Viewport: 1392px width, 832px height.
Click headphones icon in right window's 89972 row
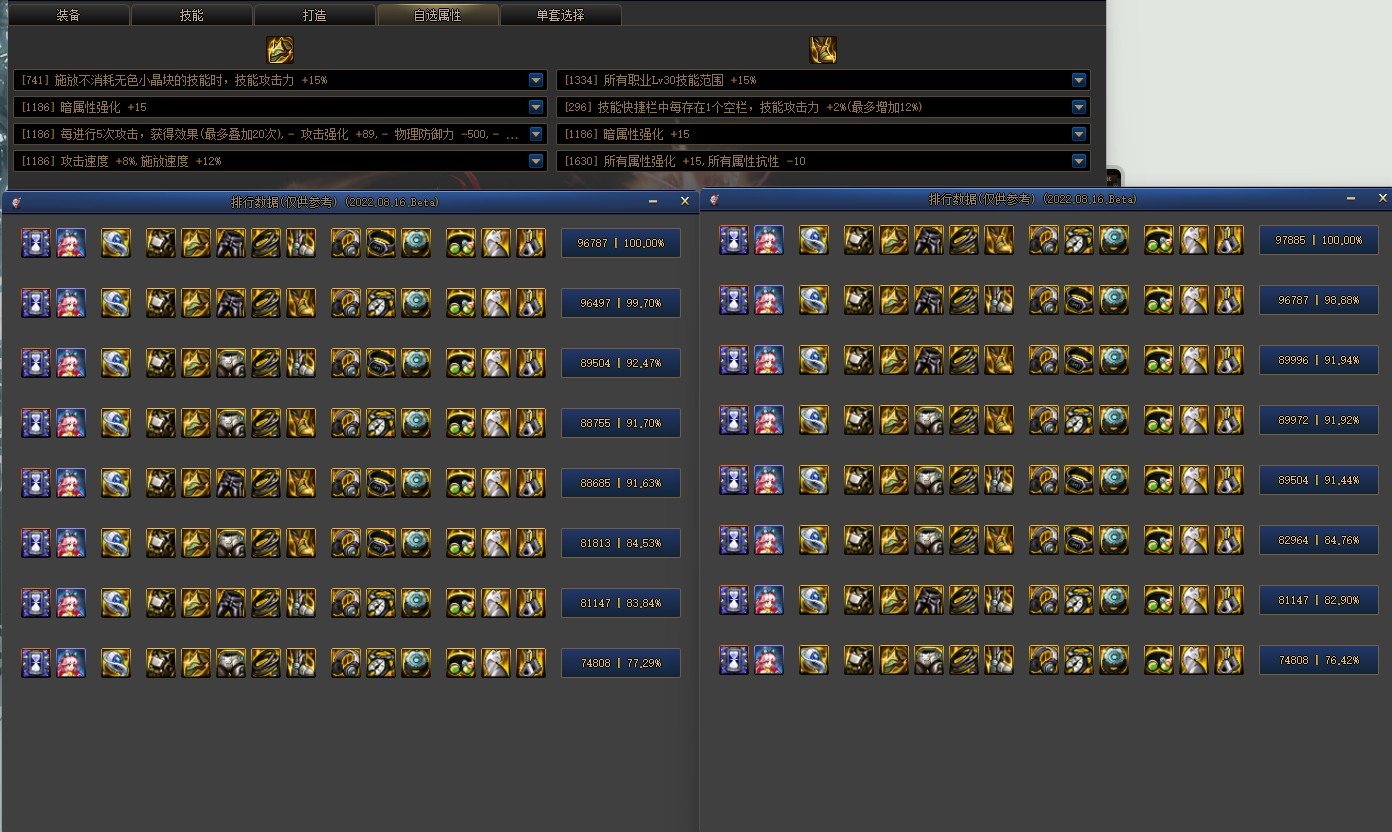pyautogui.click(x=1044, y=420)
